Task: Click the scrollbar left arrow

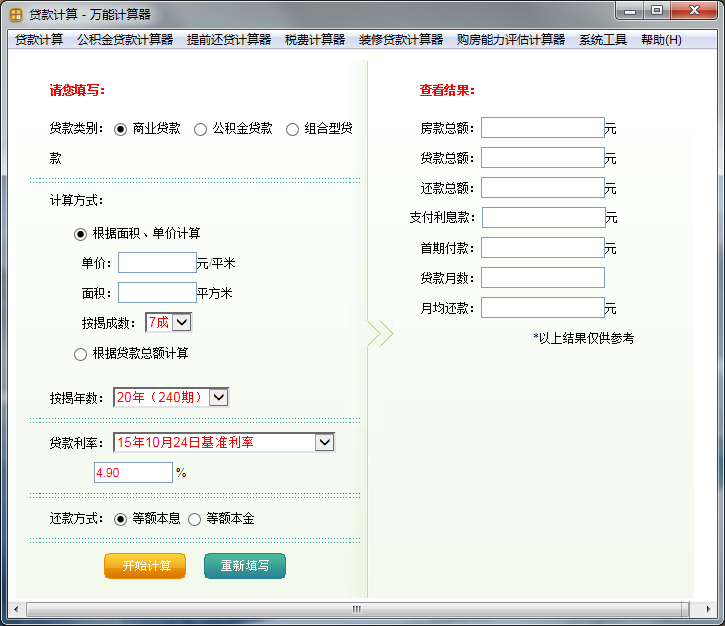Action: tap(16, 609)
